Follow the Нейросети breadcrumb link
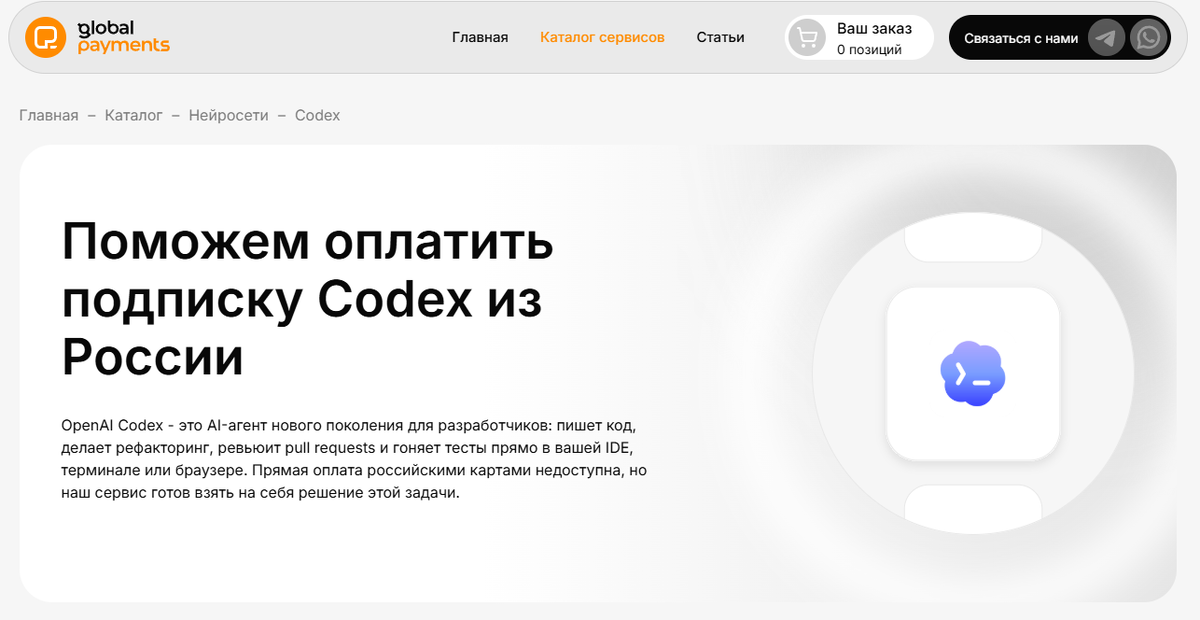This screenshot has height=620, width=1200. (x=229, y=115)
